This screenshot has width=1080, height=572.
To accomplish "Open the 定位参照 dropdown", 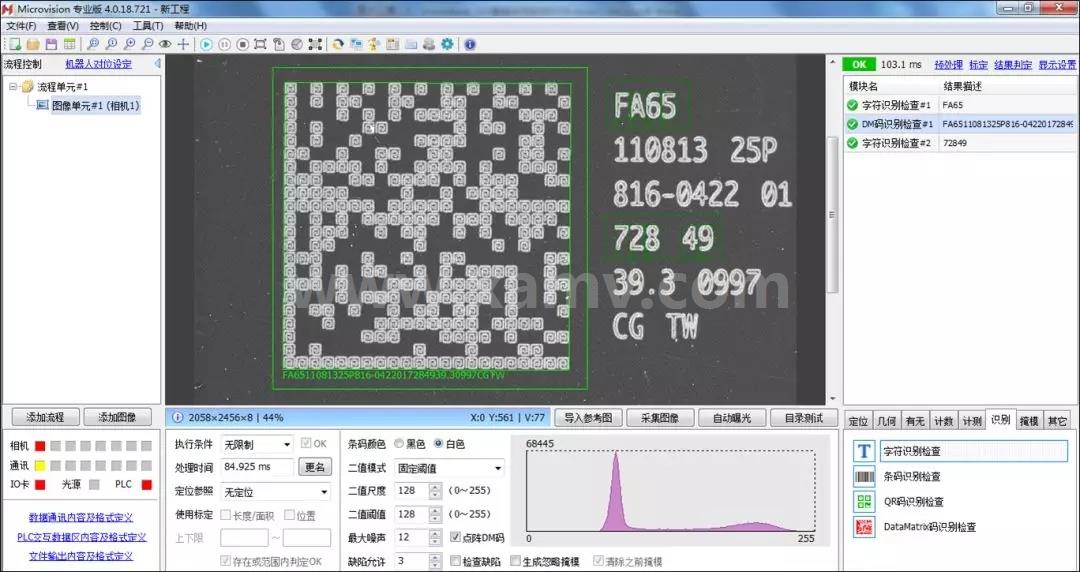I will [276, 492].
